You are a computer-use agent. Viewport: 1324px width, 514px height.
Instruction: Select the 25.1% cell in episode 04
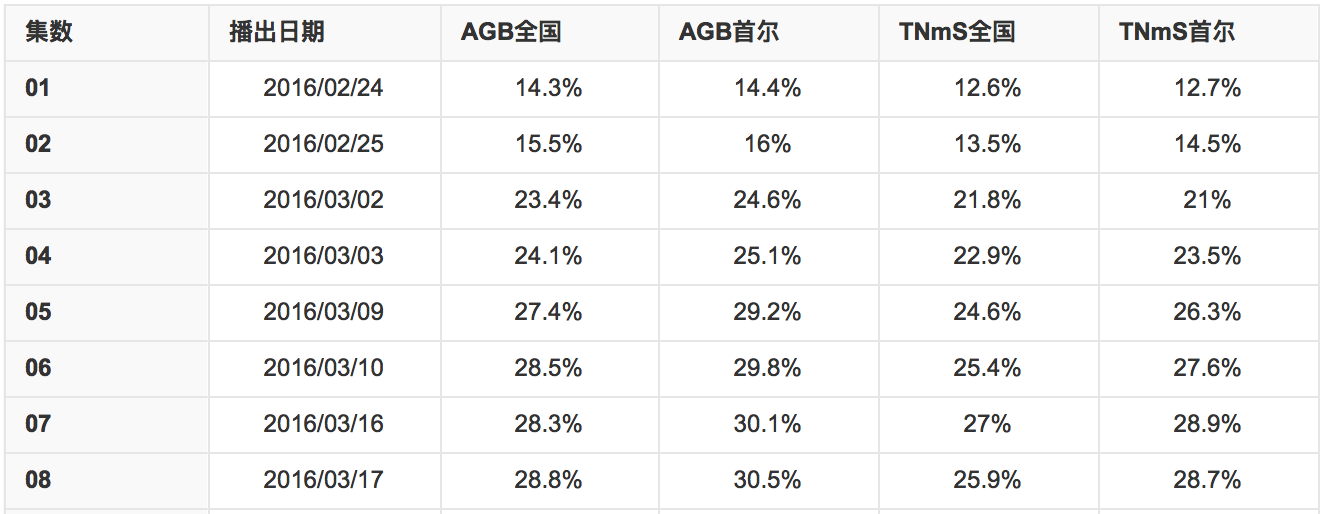768,256
